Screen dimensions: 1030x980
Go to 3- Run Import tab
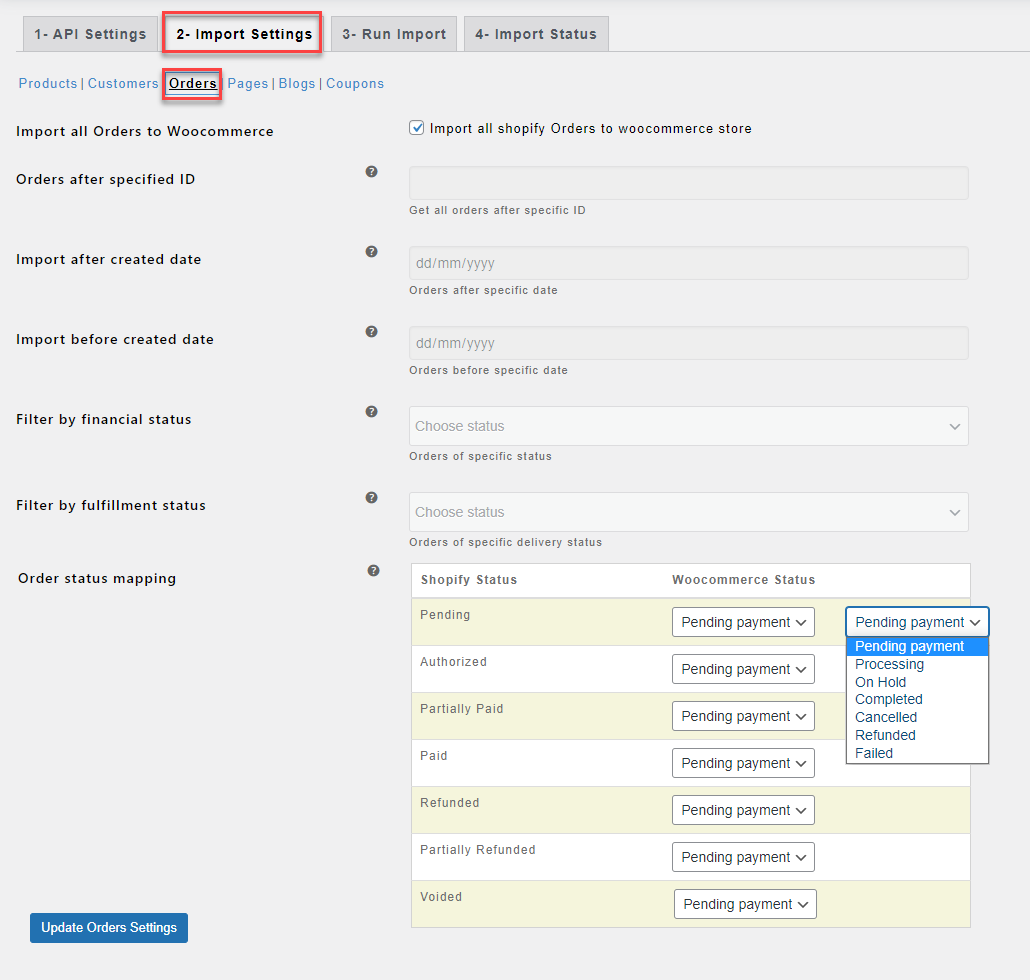(x=394, y=34)
